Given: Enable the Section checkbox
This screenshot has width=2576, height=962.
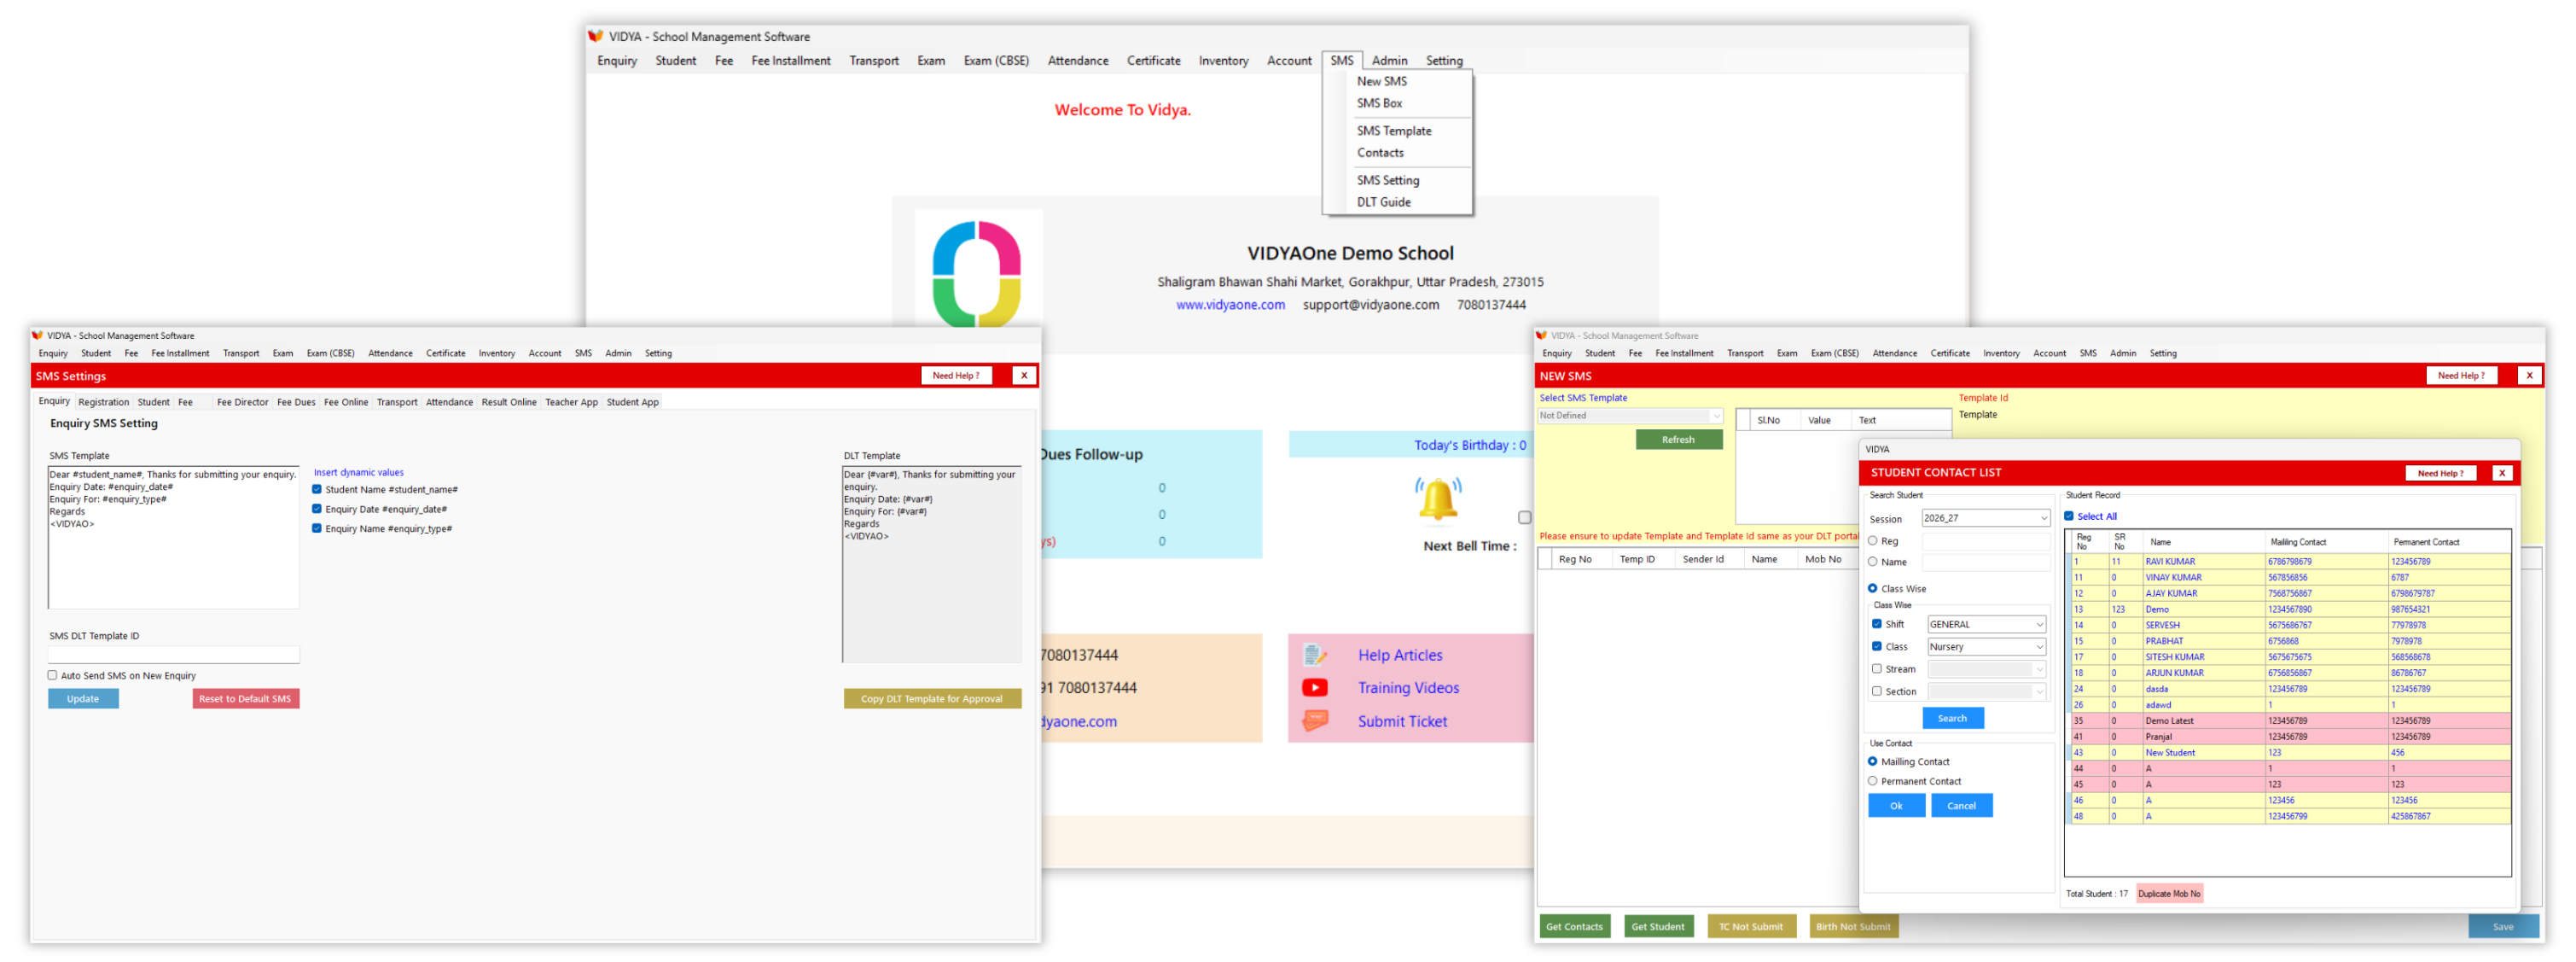Looking at the screenshot, I should pos(1877,691).
